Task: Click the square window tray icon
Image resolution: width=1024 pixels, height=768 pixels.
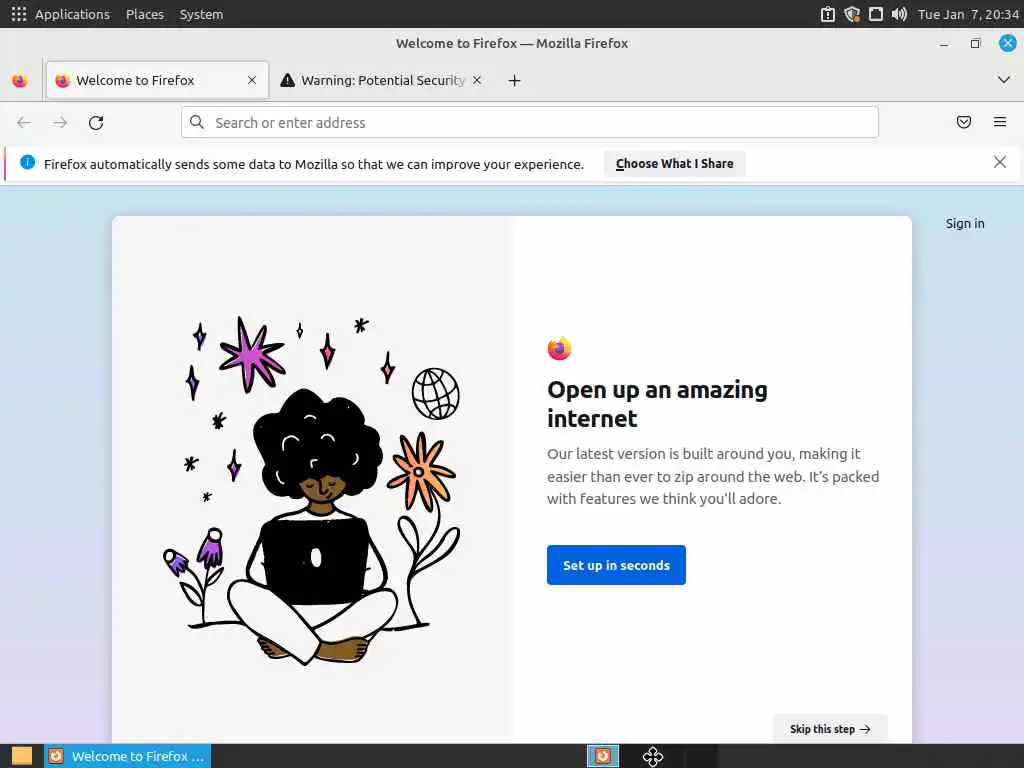Action: coord(876,14)
